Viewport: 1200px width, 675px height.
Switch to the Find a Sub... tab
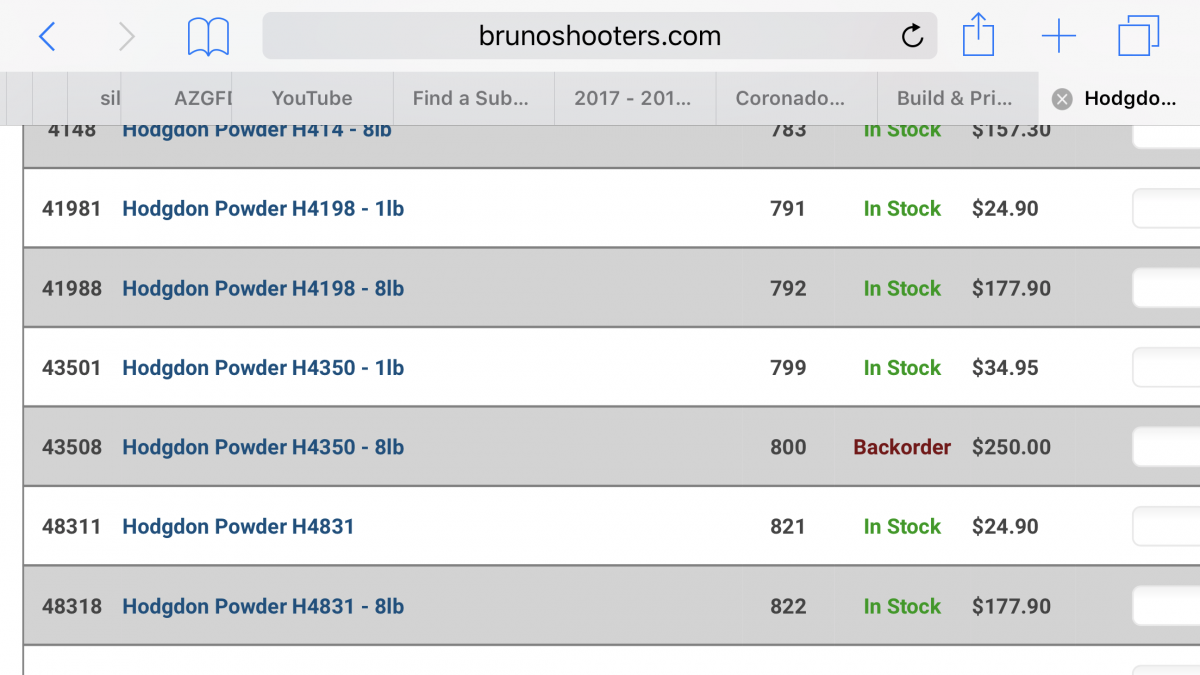coord(470,98)
